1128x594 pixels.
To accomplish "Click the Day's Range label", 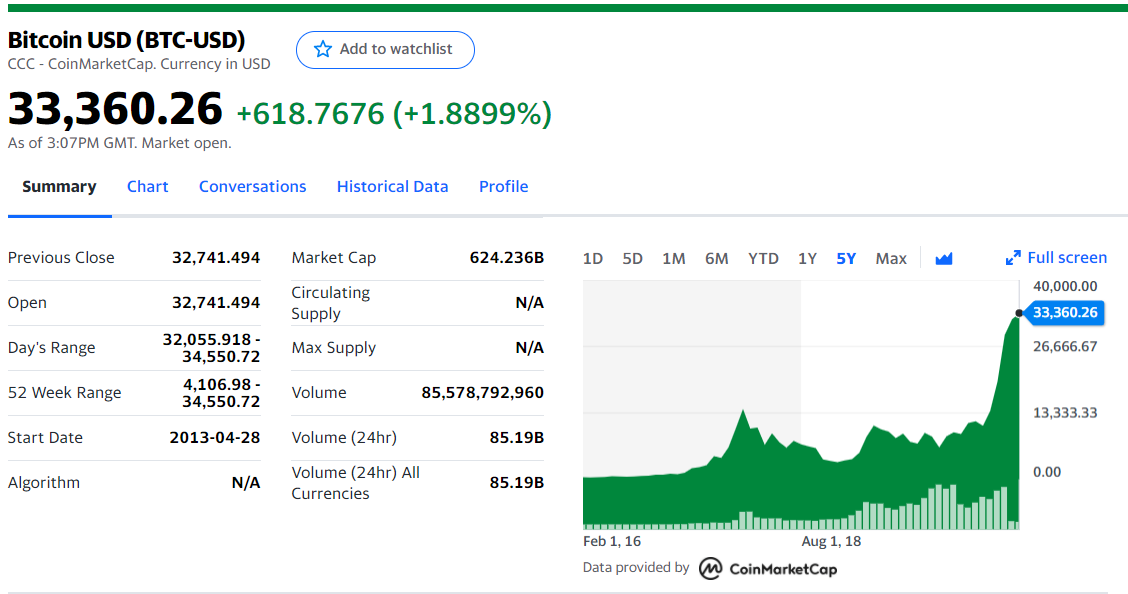I will [x=52, y=348].
